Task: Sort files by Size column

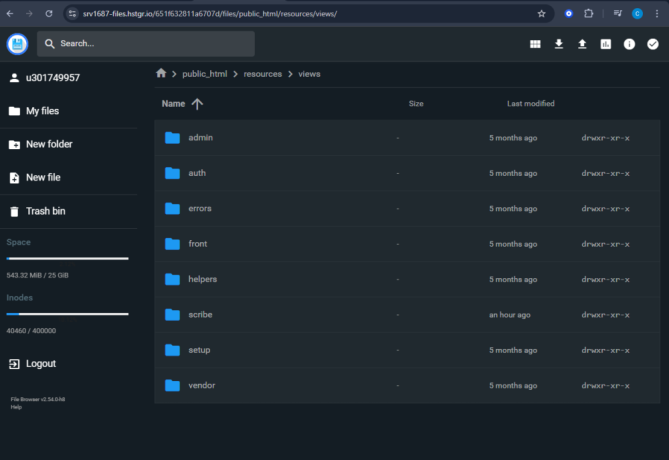Action: click(416, 104)
